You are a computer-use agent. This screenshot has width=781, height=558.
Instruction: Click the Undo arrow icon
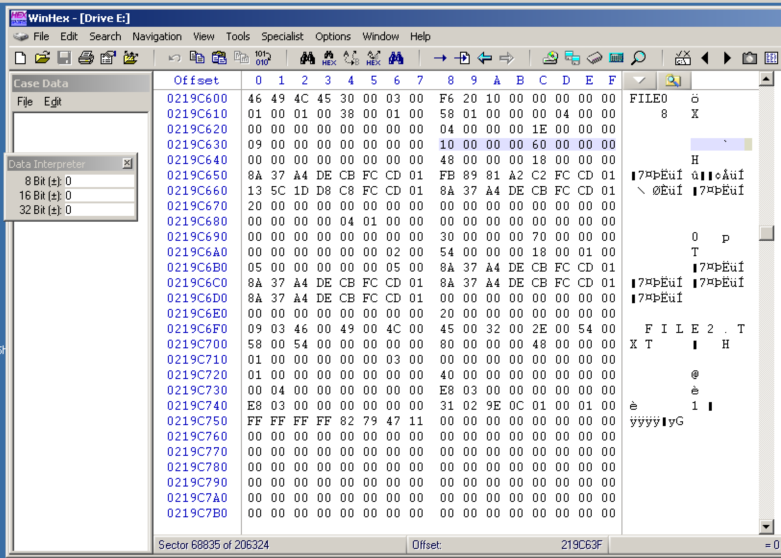[174, 58]
